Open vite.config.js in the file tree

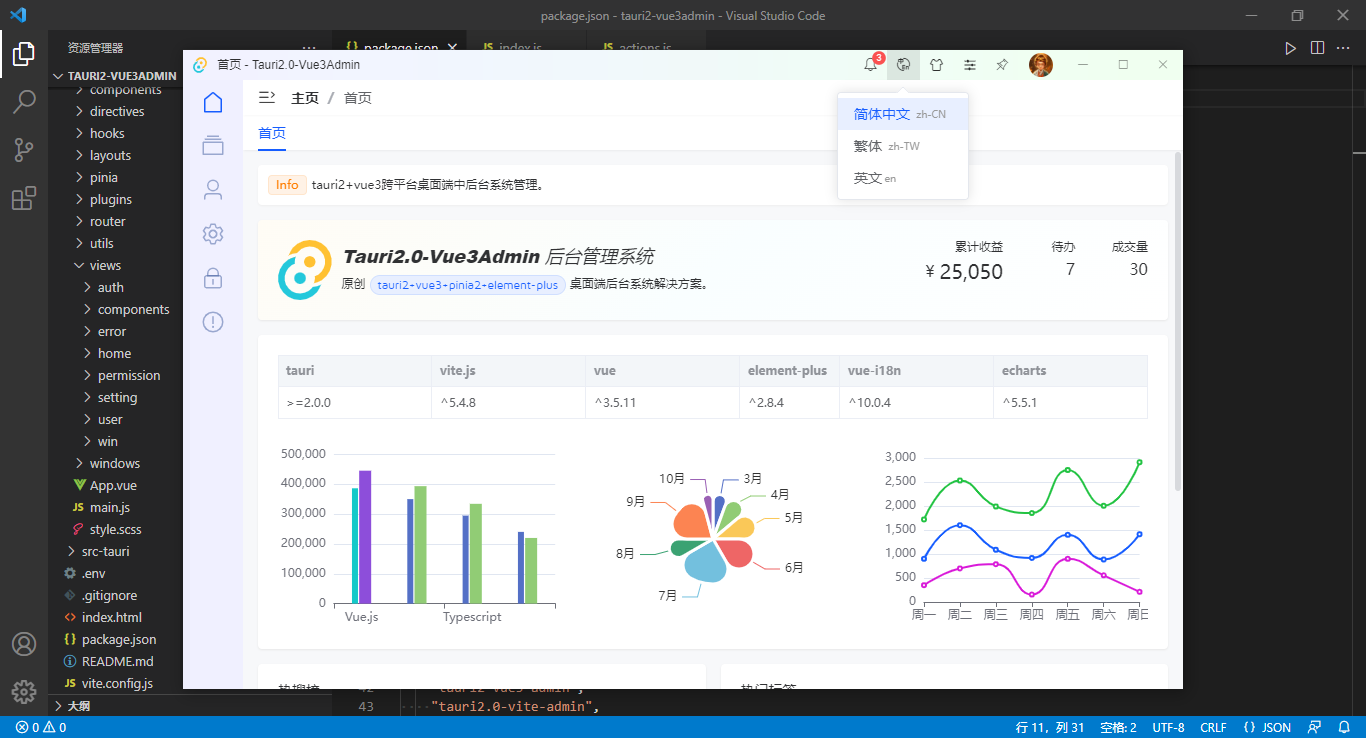point(117,683)
